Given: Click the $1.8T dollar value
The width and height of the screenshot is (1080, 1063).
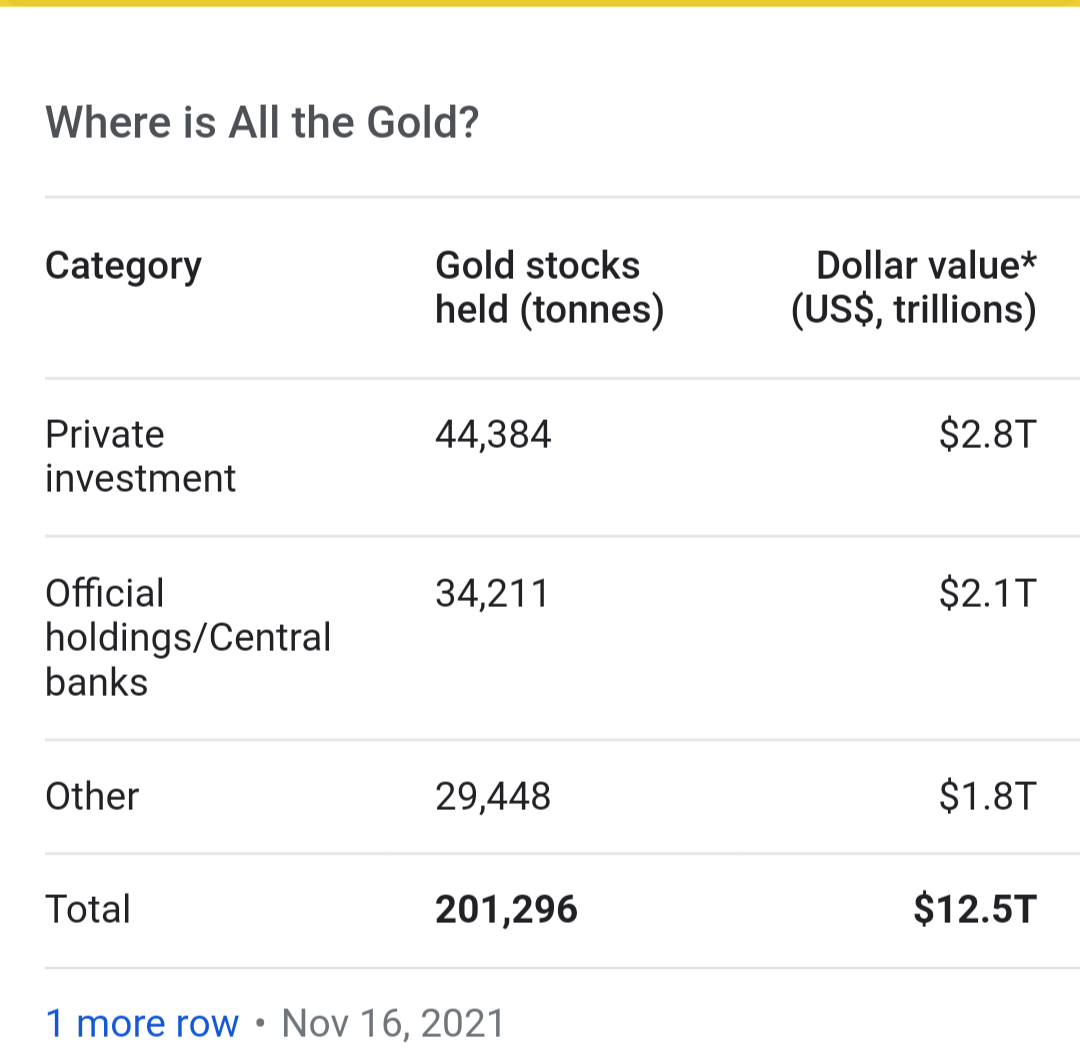Looking at the screenshot, I should (x=988, y=796).
